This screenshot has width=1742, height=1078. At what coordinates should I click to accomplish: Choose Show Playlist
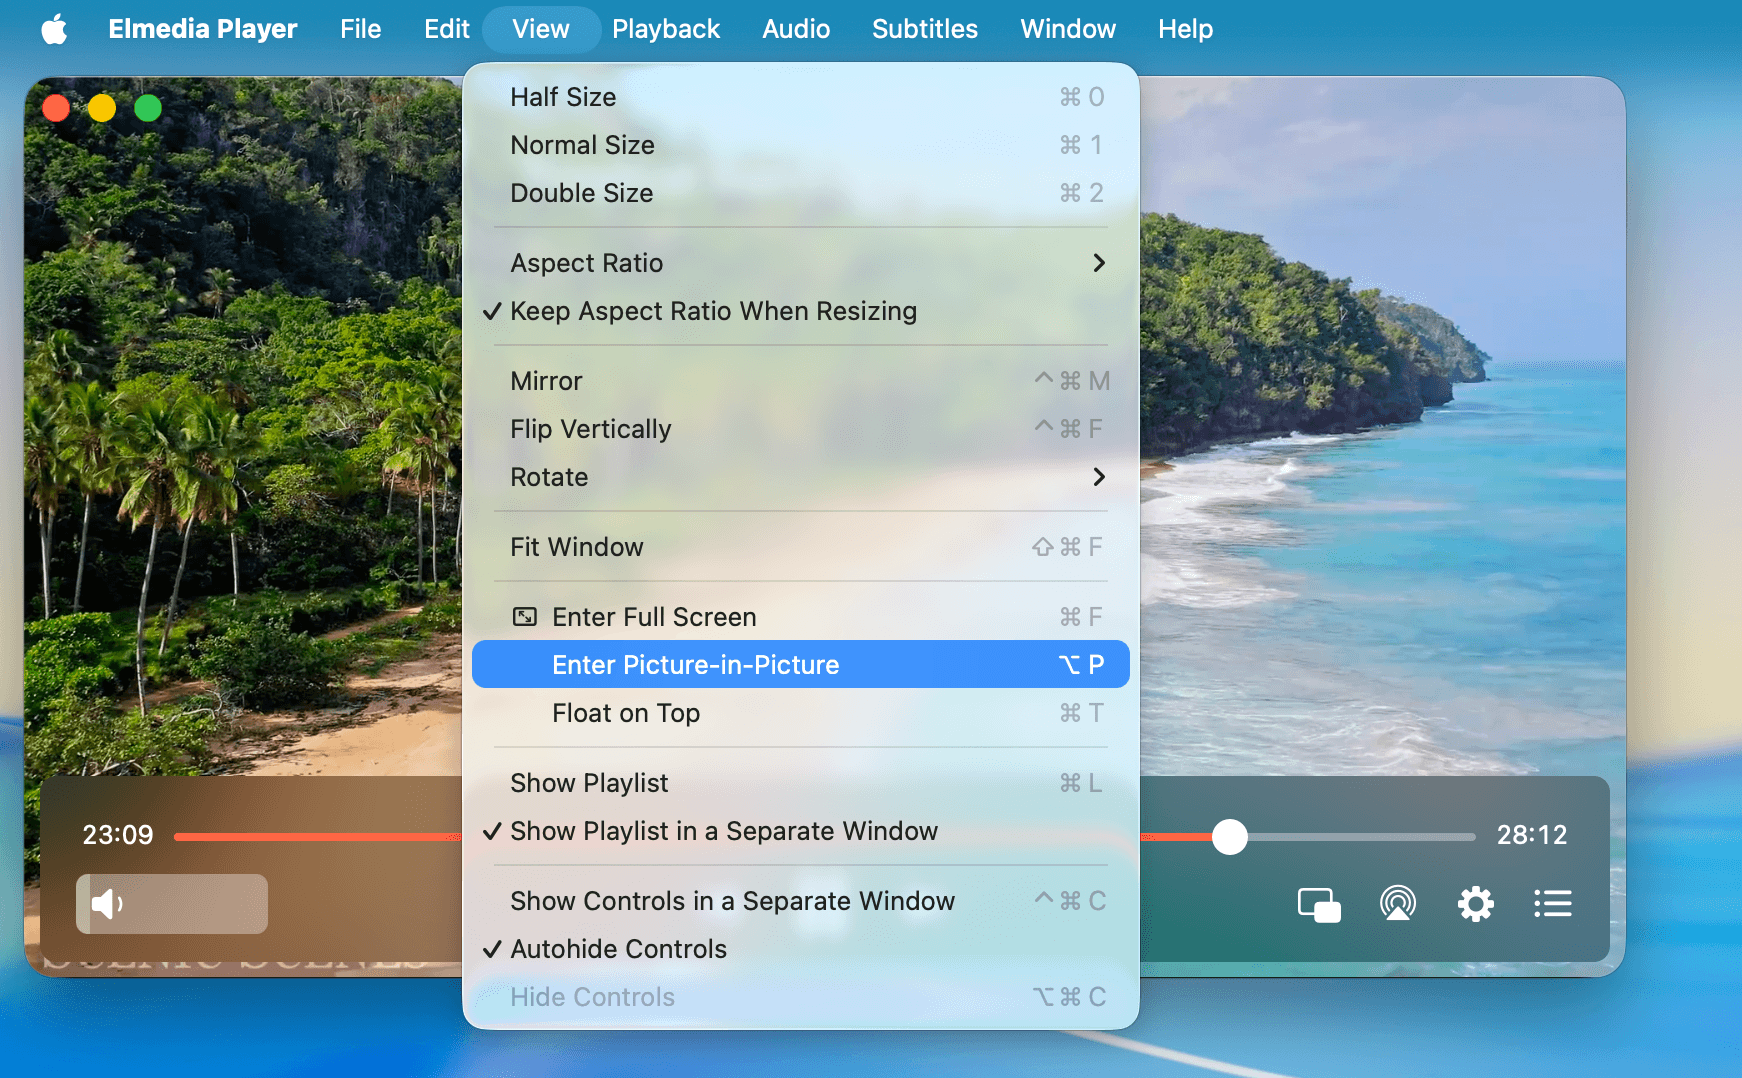[x=801, y=783]
